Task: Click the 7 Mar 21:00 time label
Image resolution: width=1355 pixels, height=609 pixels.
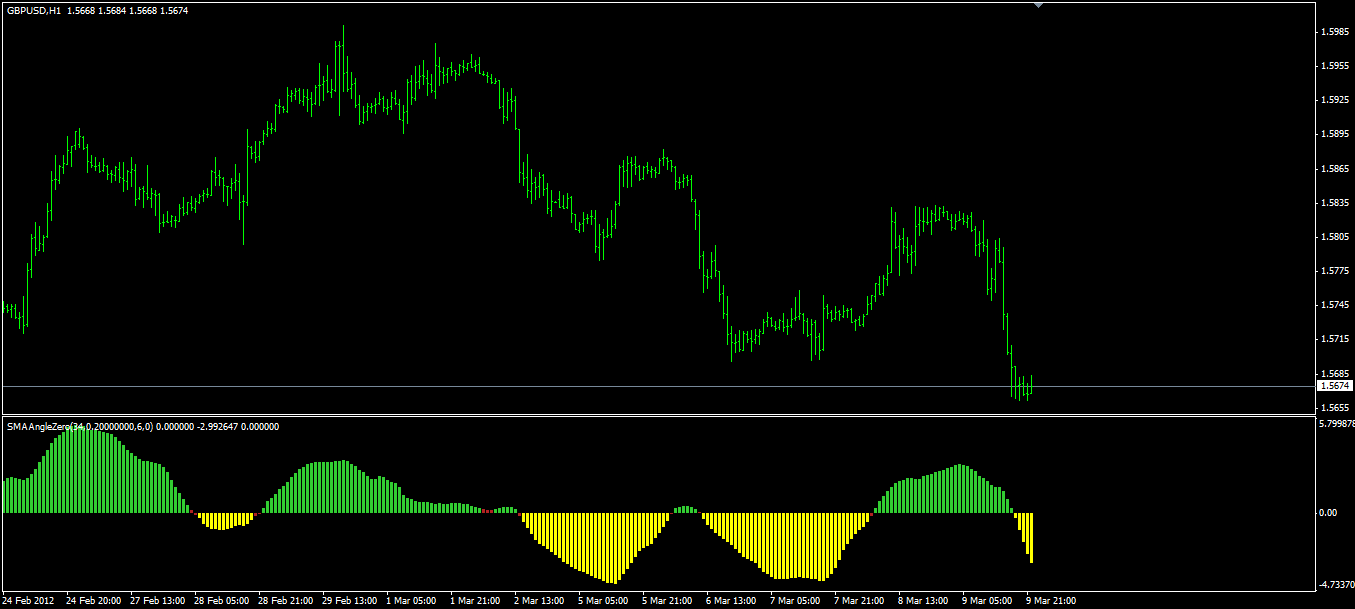Action: [860, 601]
